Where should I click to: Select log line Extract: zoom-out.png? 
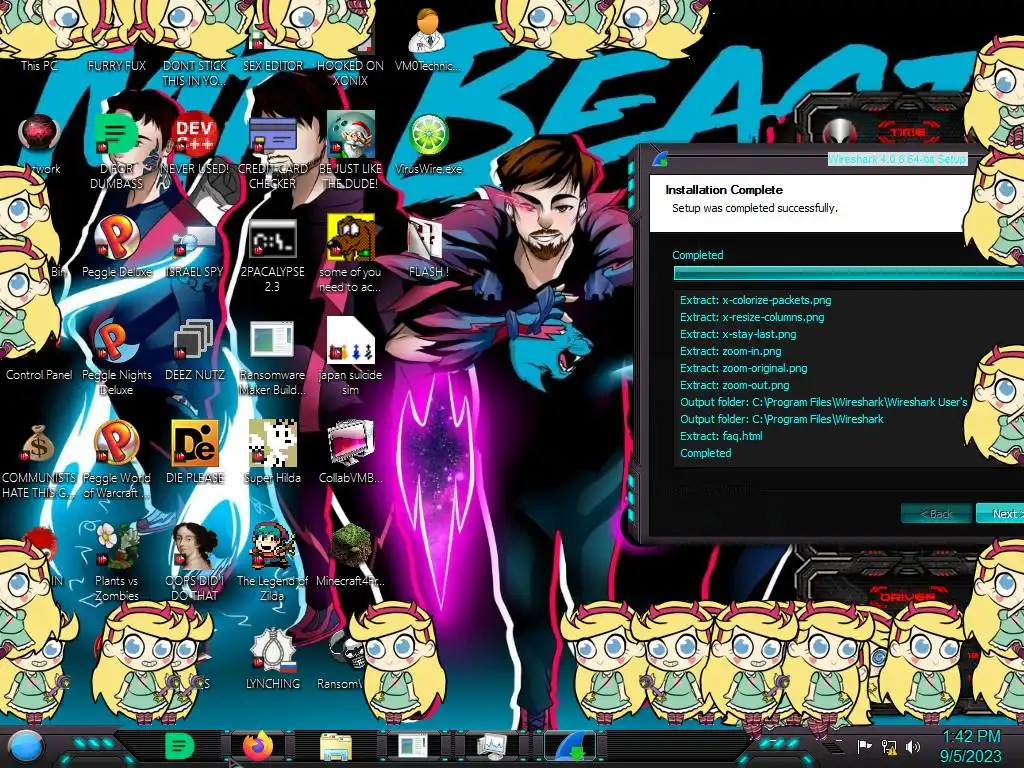pos(735,385)
